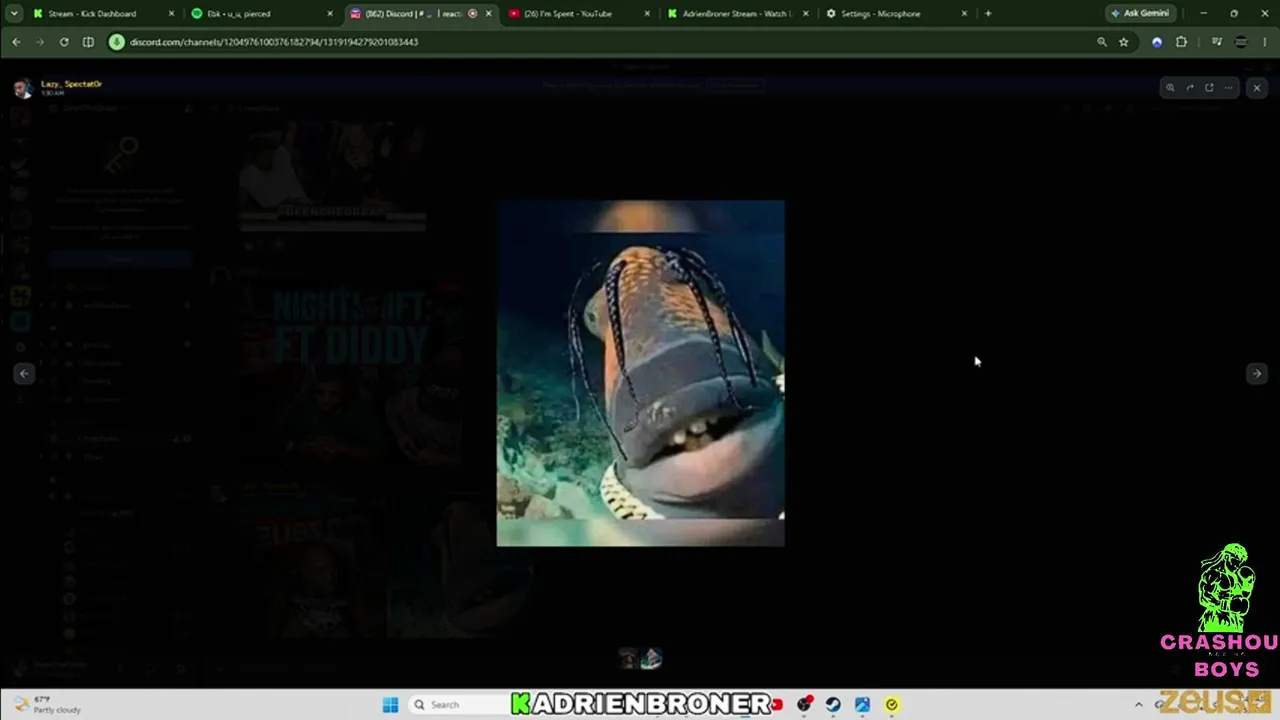Viewport: 1280px width, 720px height.
Task: Reload the Discord page
Action: [x=64, y=42]
